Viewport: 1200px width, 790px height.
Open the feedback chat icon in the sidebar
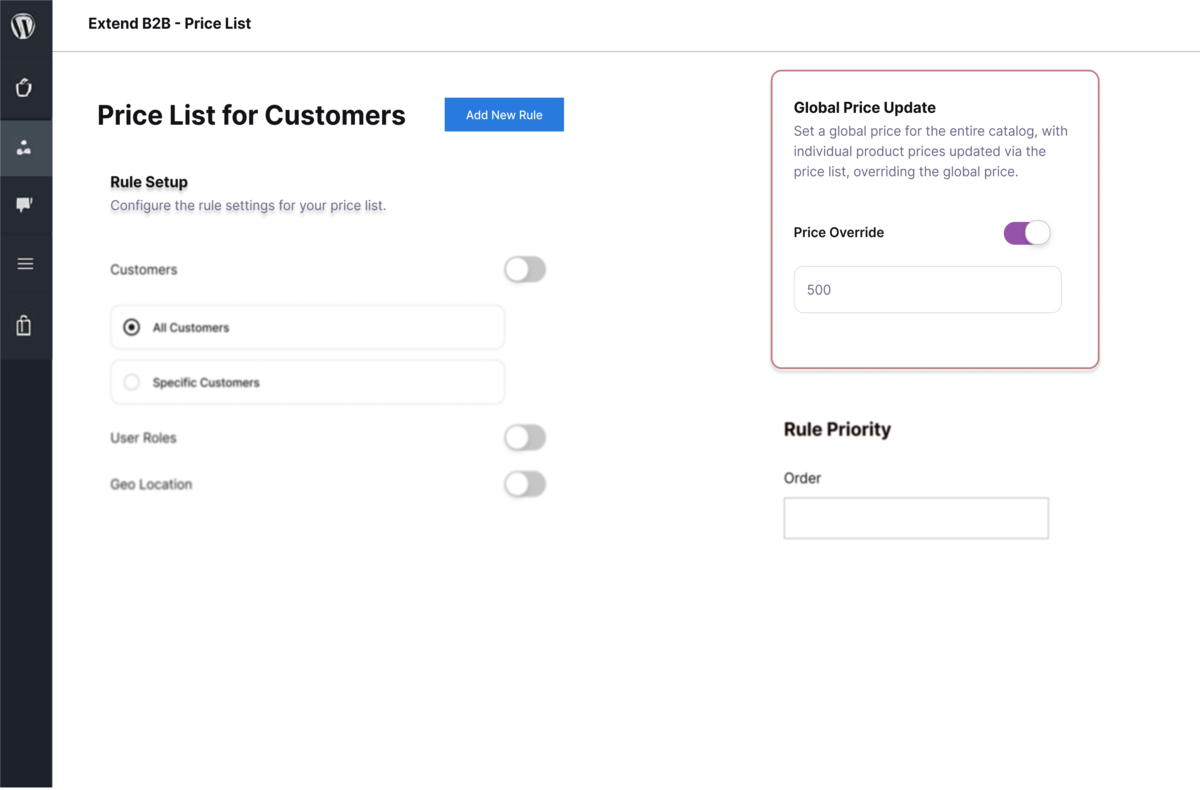point(26,205)
